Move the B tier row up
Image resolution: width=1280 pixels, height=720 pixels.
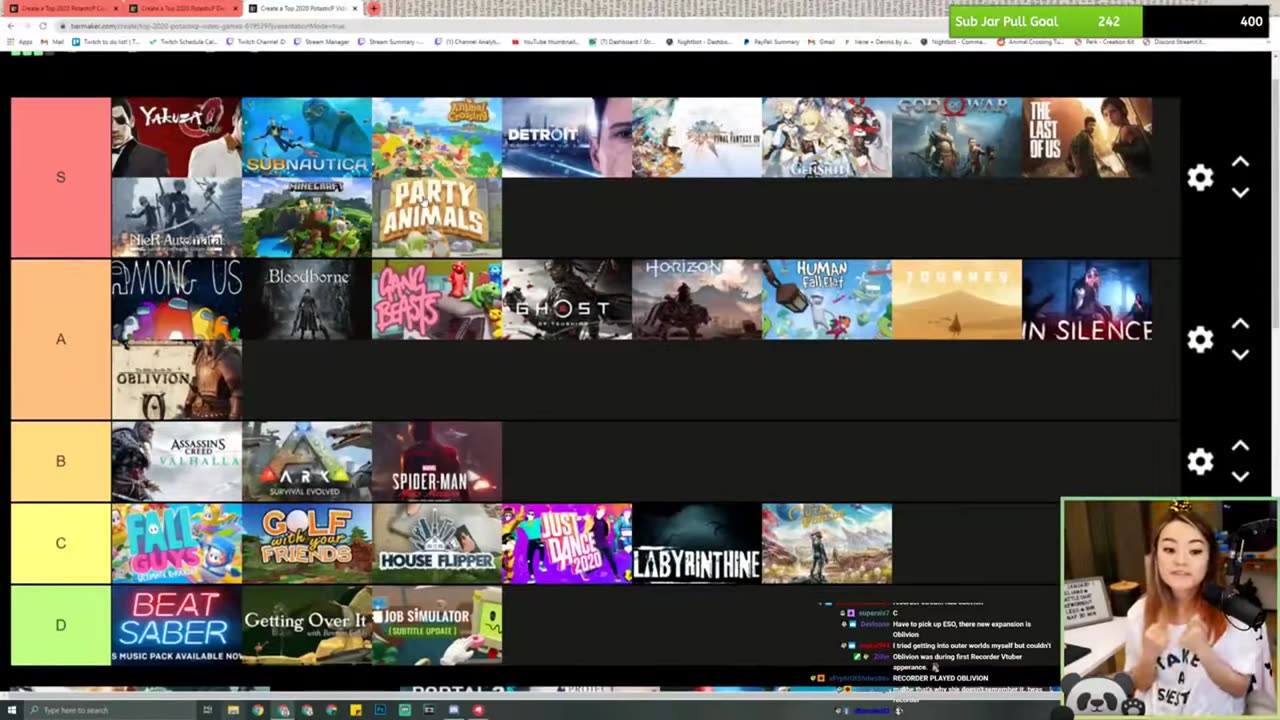(1240, 446)
